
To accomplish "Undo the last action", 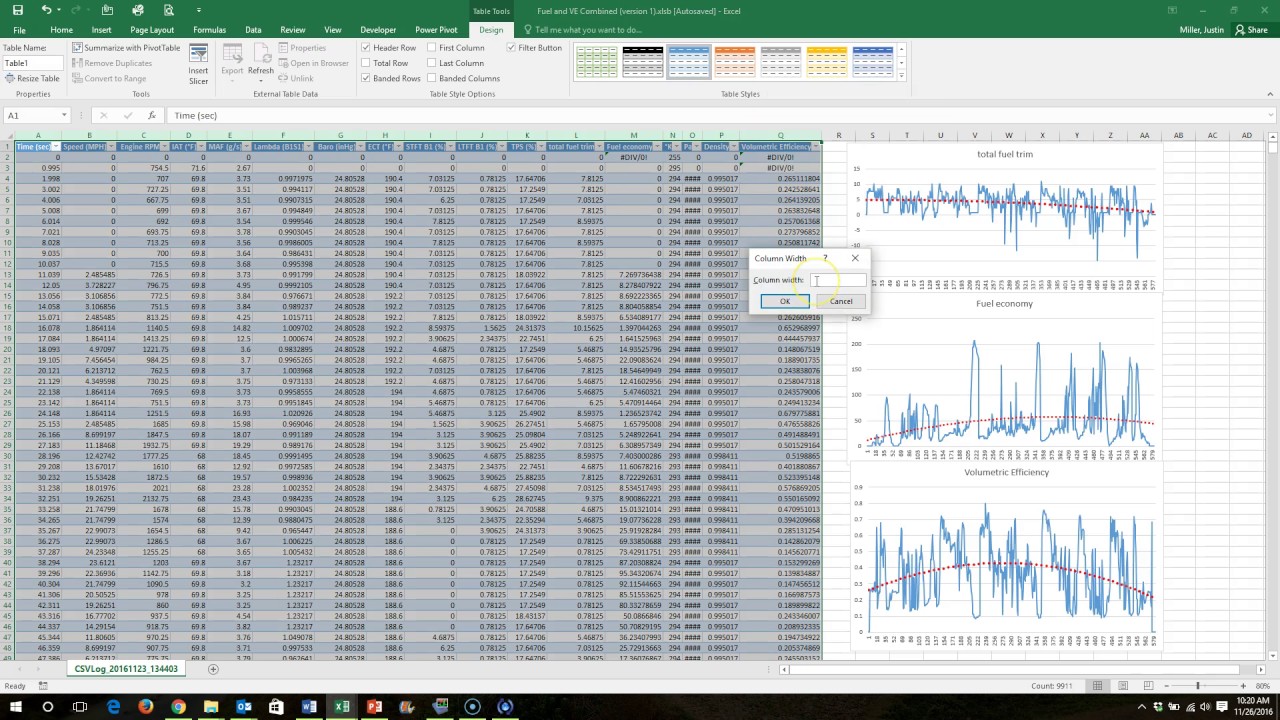I will pyautogui.click(x=46, y=10).
